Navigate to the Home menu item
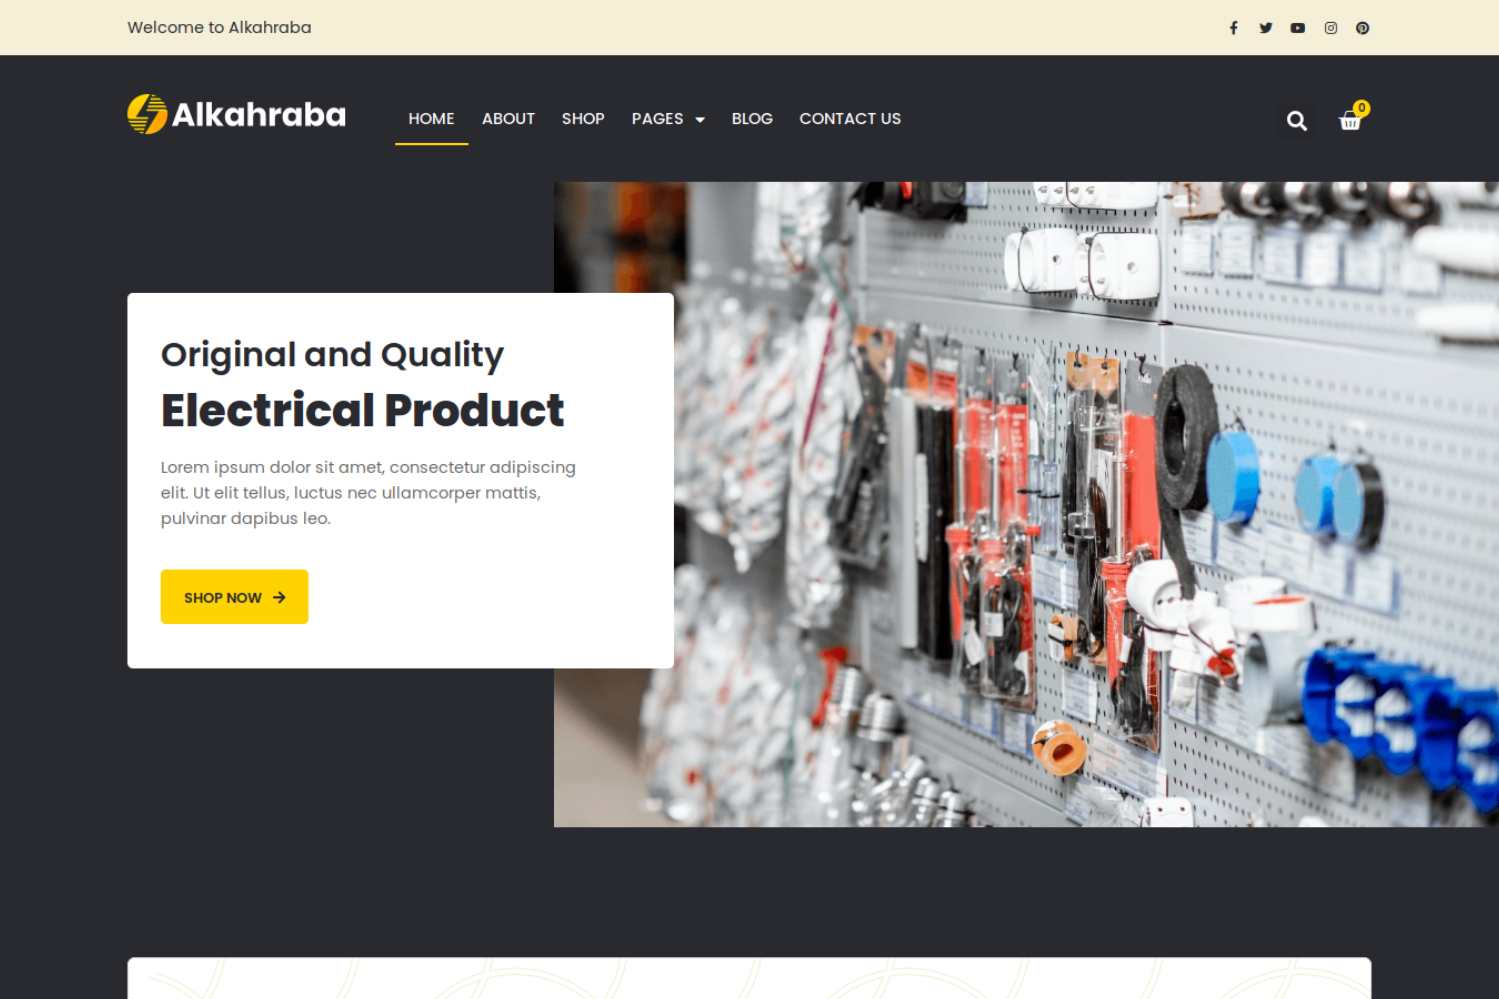Image resolution: width=1499 pixels, height=999 pixels. pyautogui.click(x=431, y=118)
